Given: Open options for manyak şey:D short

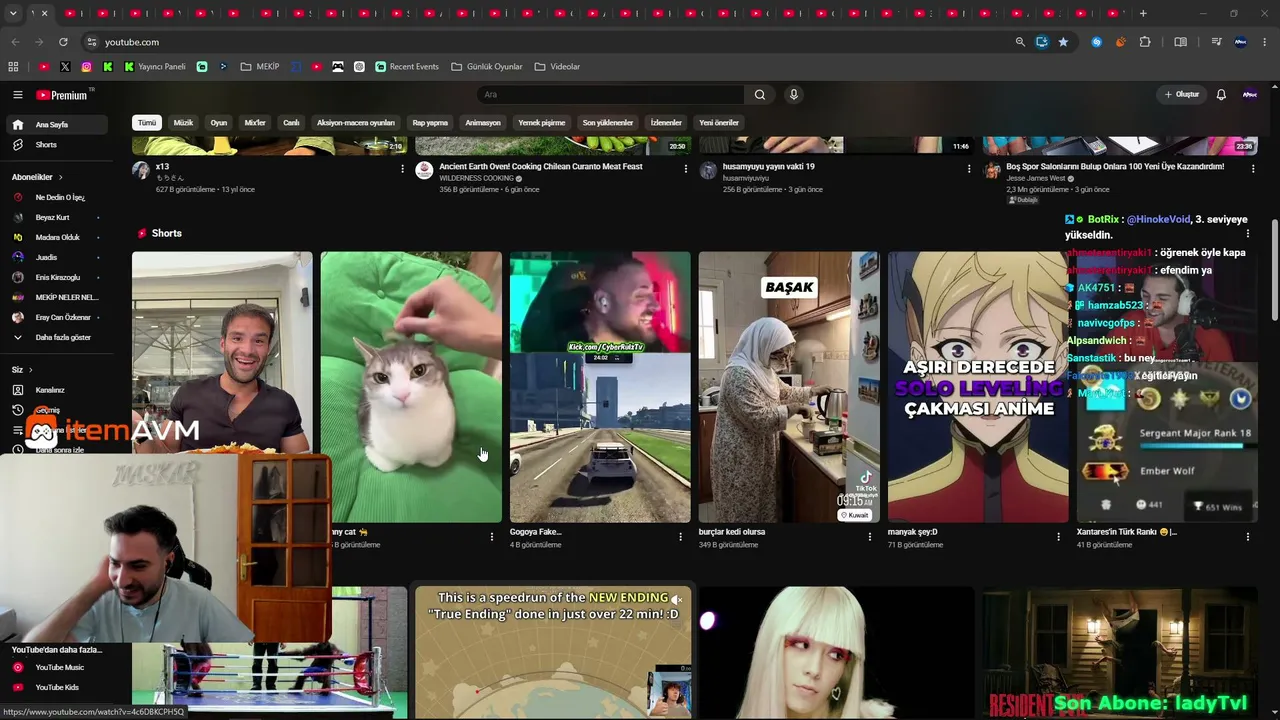Looking at the screenshot, I should 1058,537.
